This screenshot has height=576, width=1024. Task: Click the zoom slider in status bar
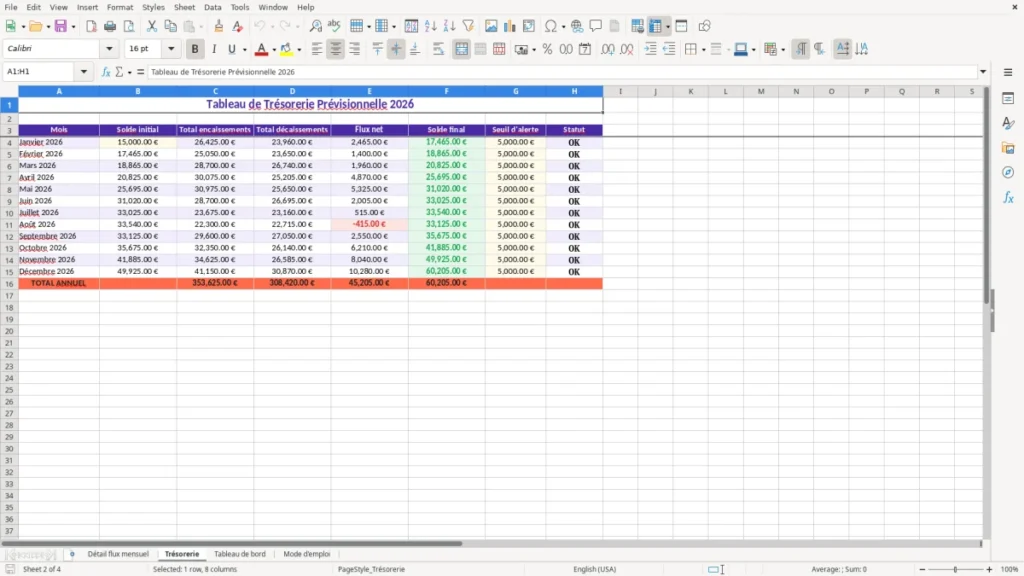(955, 569)
